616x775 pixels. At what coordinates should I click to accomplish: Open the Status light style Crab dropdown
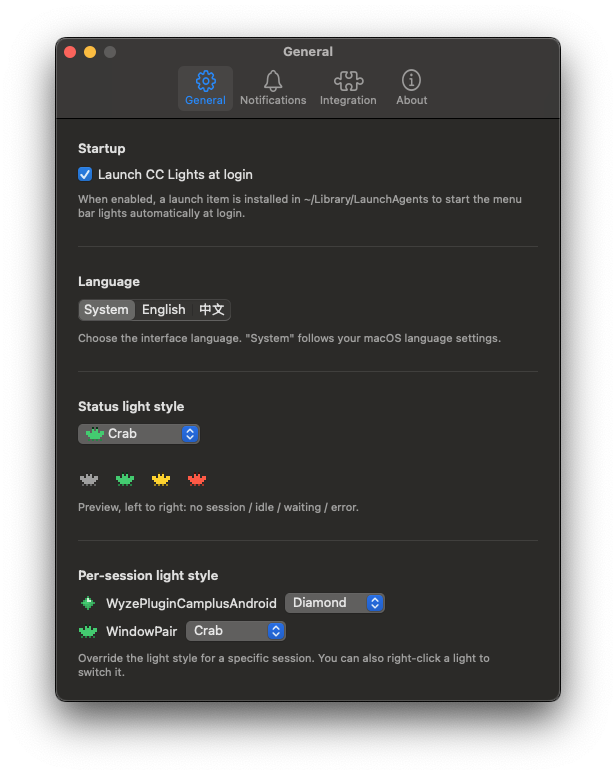pos(139,434)
